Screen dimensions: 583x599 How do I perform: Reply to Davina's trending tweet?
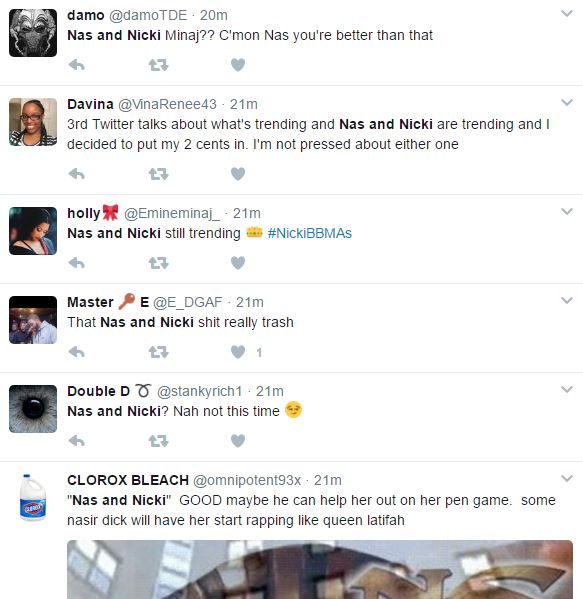click(76, 174)
